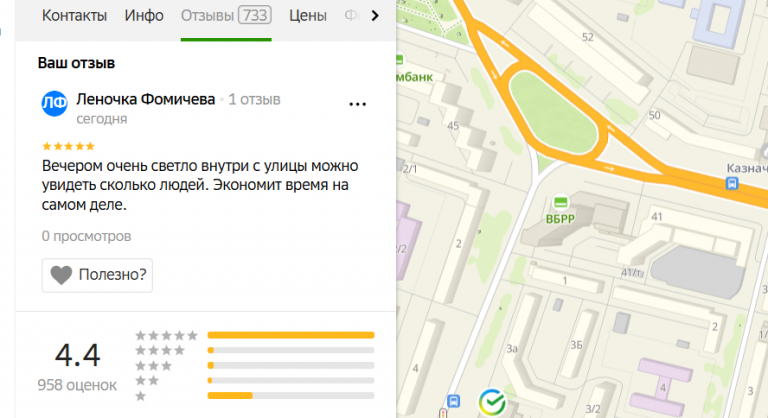Open the Цены tab
The image size is (768, 418).
(308, 16)
